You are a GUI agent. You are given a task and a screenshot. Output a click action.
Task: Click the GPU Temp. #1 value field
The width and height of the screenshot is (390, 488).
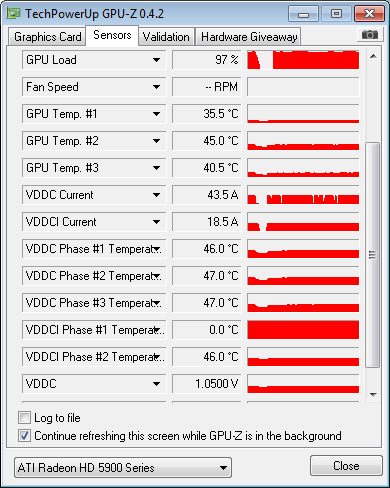[x=207, y=114]
